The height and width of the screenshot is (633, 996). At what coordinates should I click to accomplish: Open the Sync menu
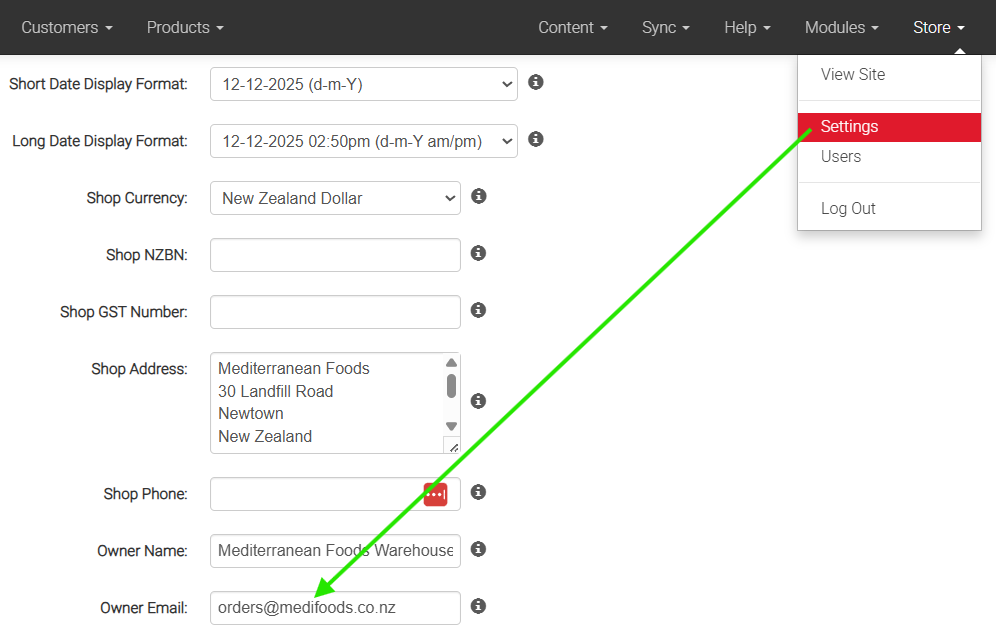tap(664, 27)
